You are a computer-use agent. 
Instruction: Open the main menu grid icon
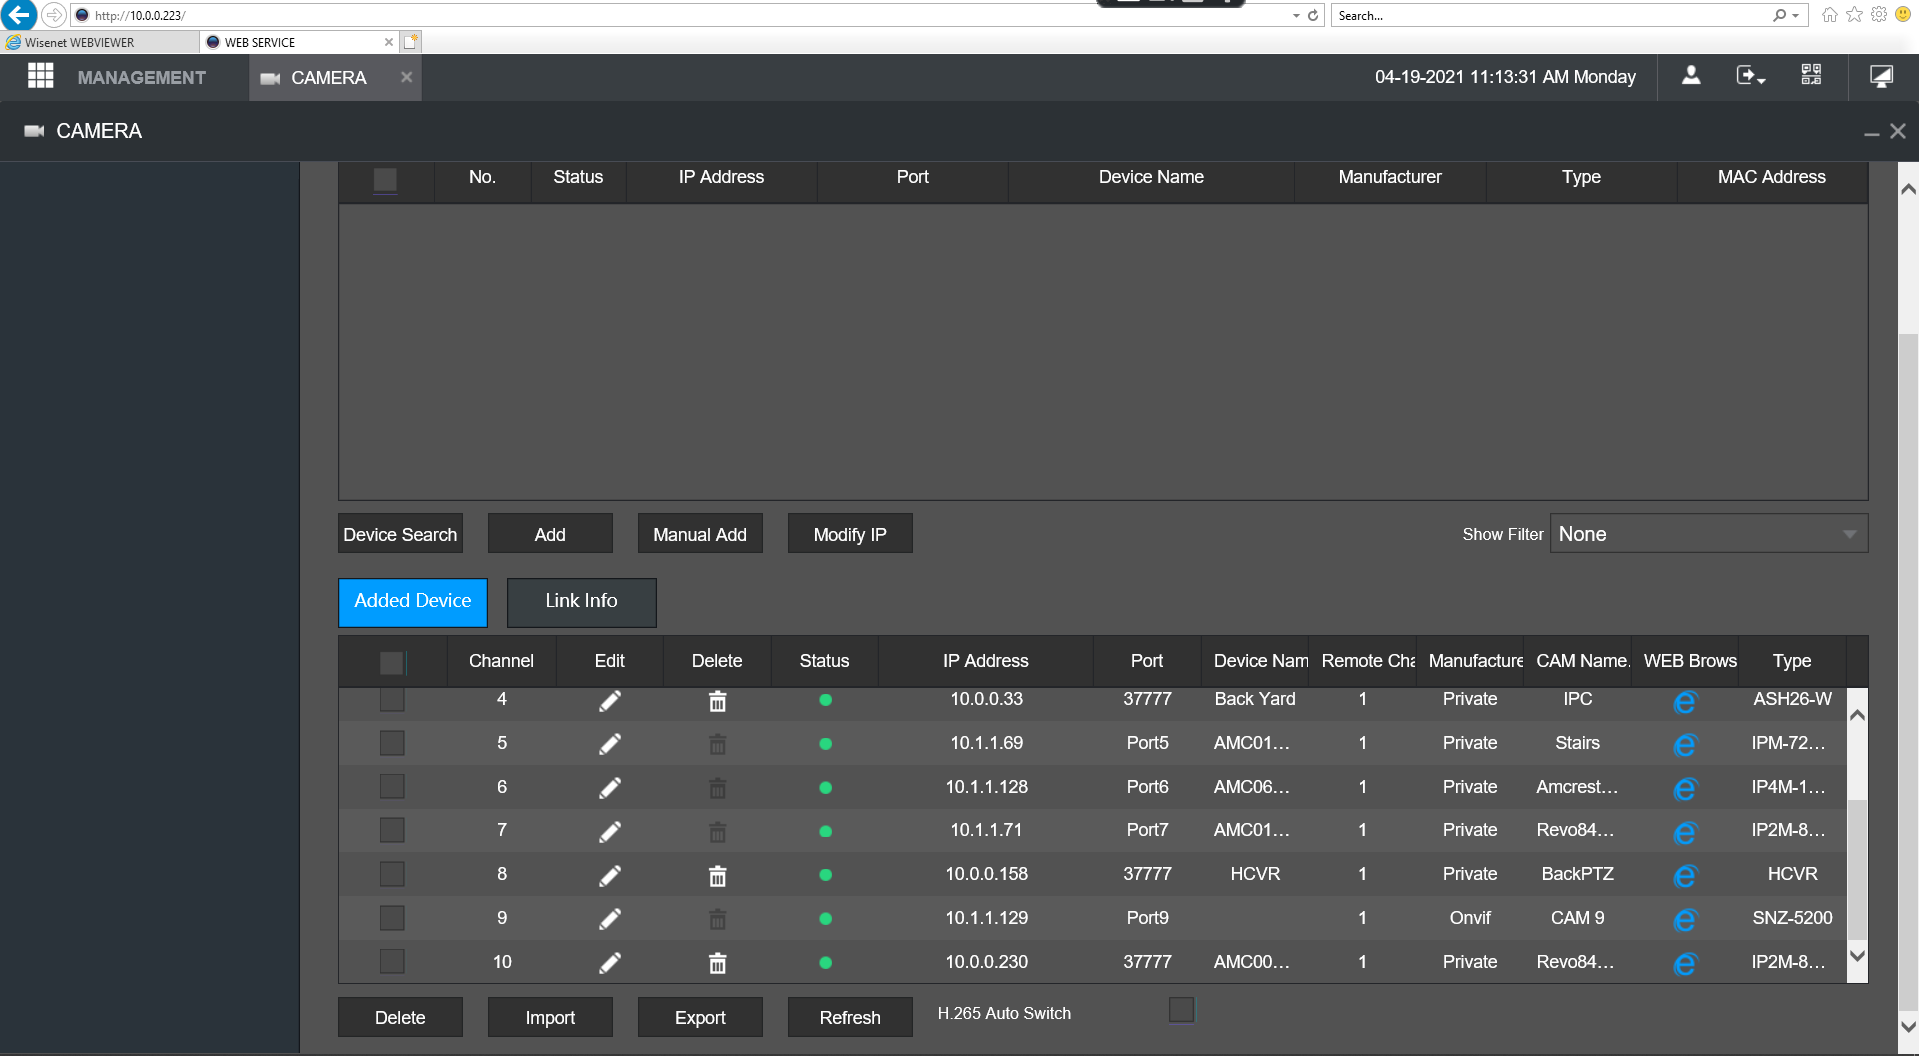(x=40, y=77)
